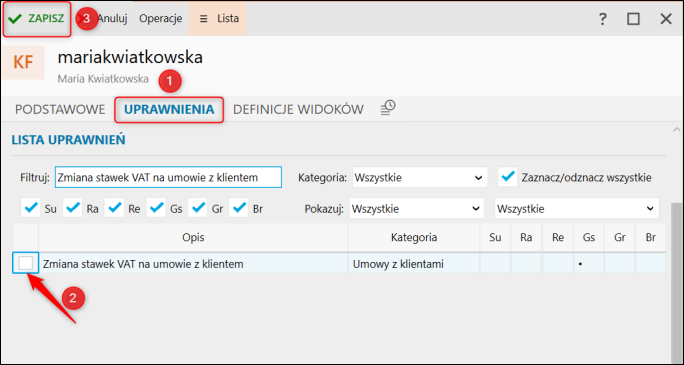Click the Kategoria column header in the table
Screen dimensions: 684x365
pyautogui.click(x=414, y=237)
